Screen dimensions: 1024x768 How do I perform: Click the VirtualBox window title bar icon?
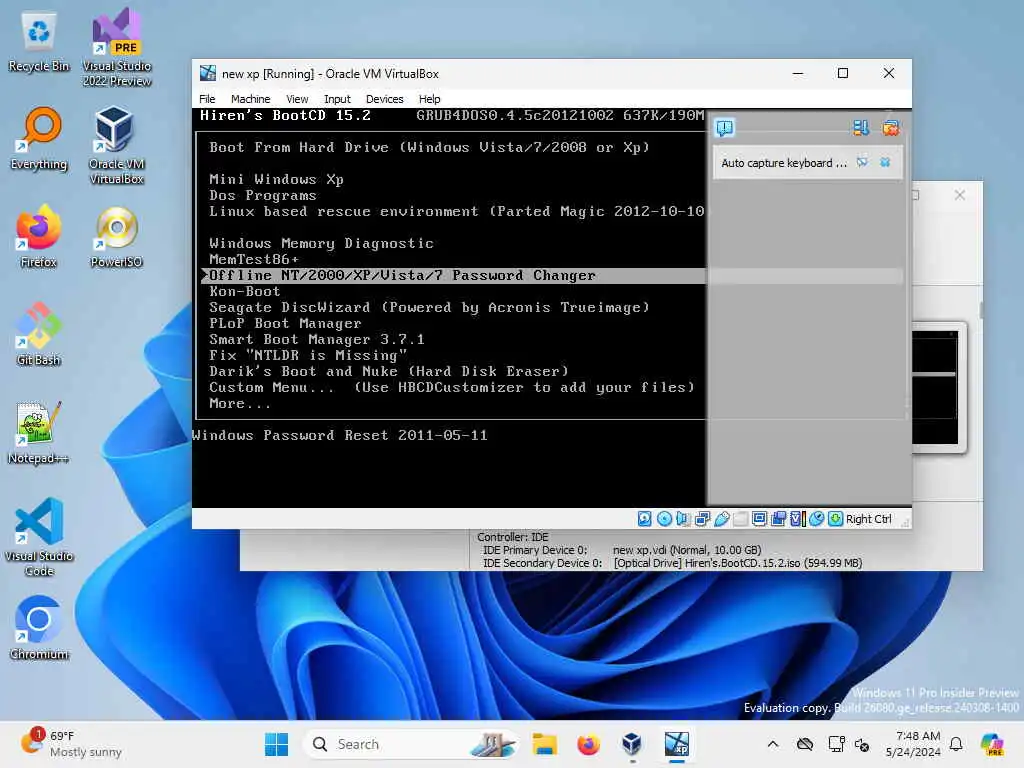(x=208, y=73)
